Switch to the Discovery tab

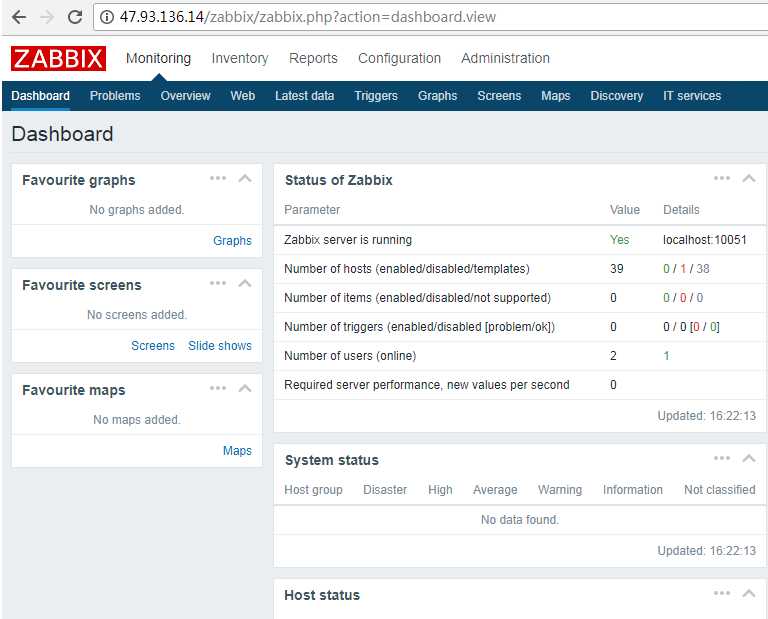click(x=617, y=96)
